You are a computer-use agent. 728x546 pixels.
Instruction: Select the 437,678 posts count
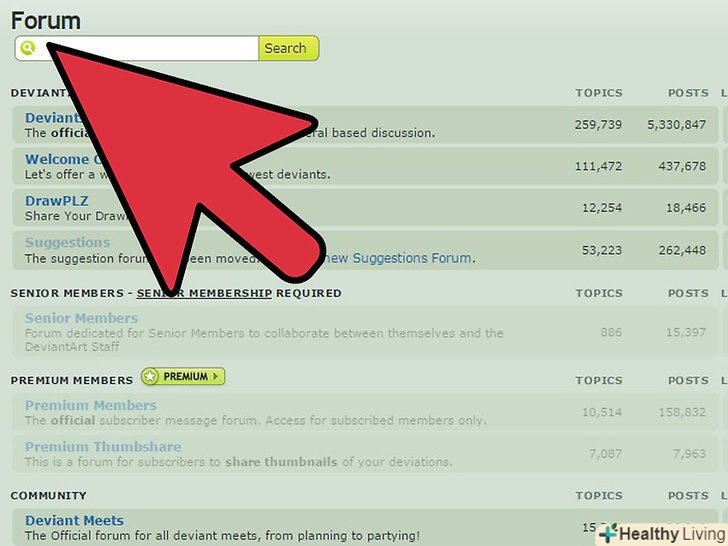click(682, 166)
